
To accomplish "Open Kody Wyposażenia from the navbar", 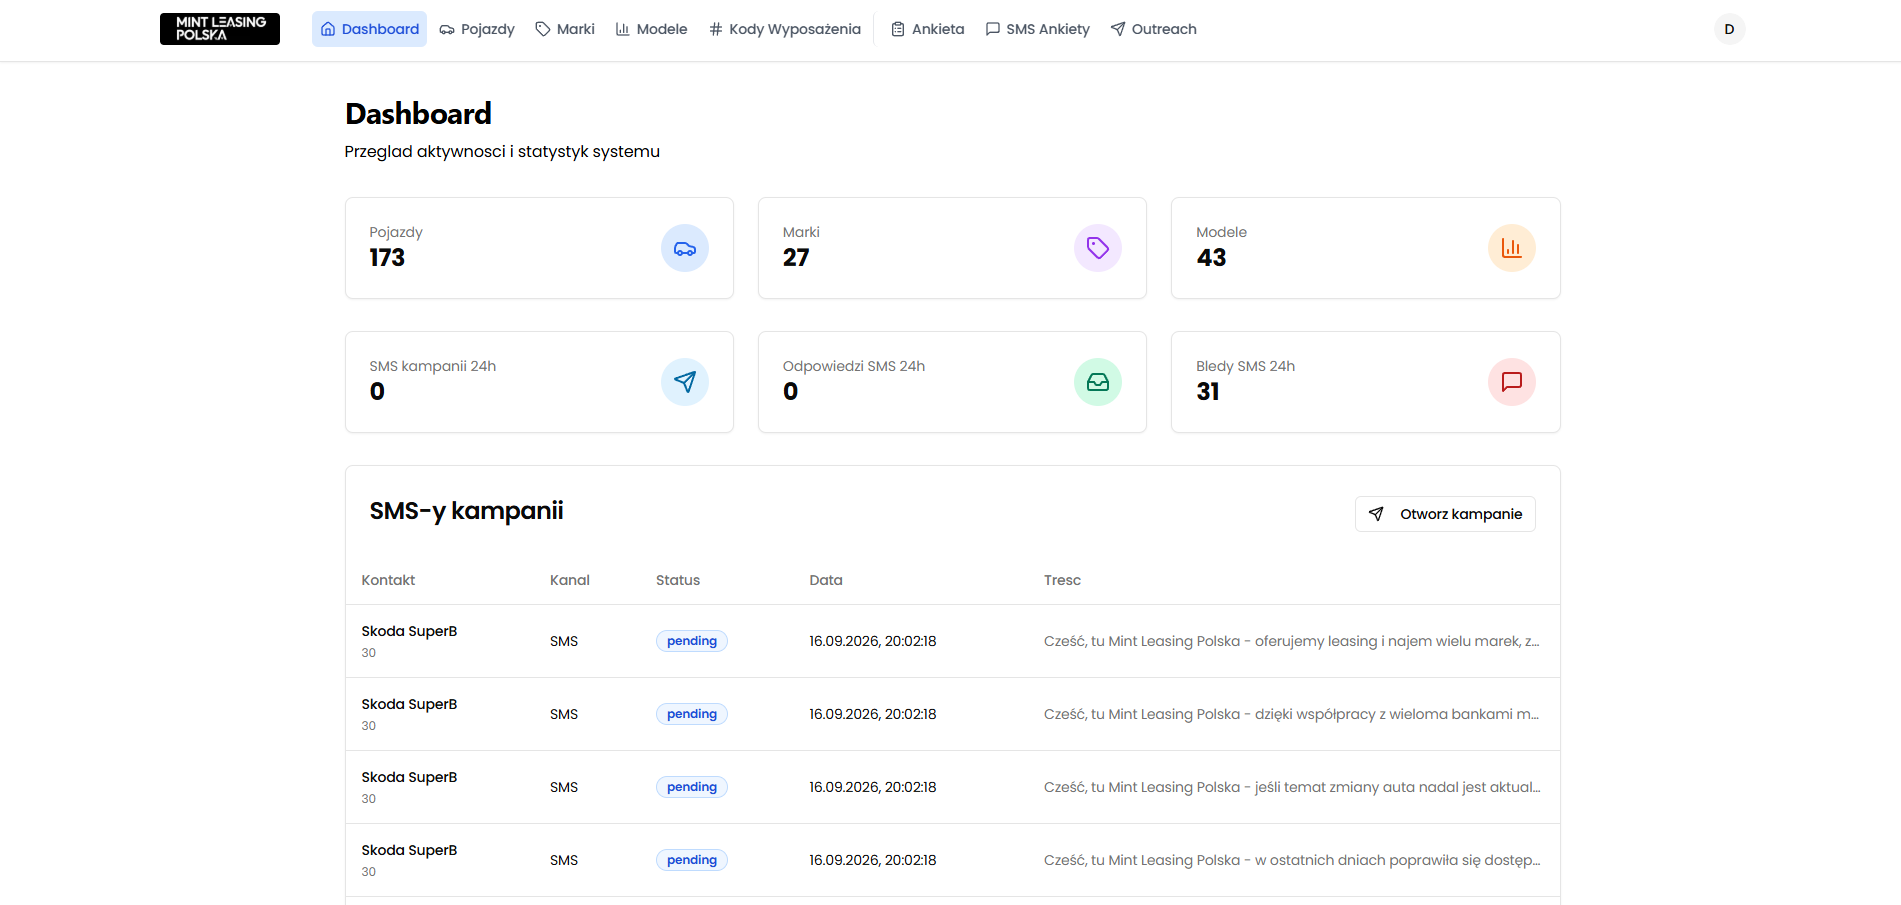I will click(785, 29).
